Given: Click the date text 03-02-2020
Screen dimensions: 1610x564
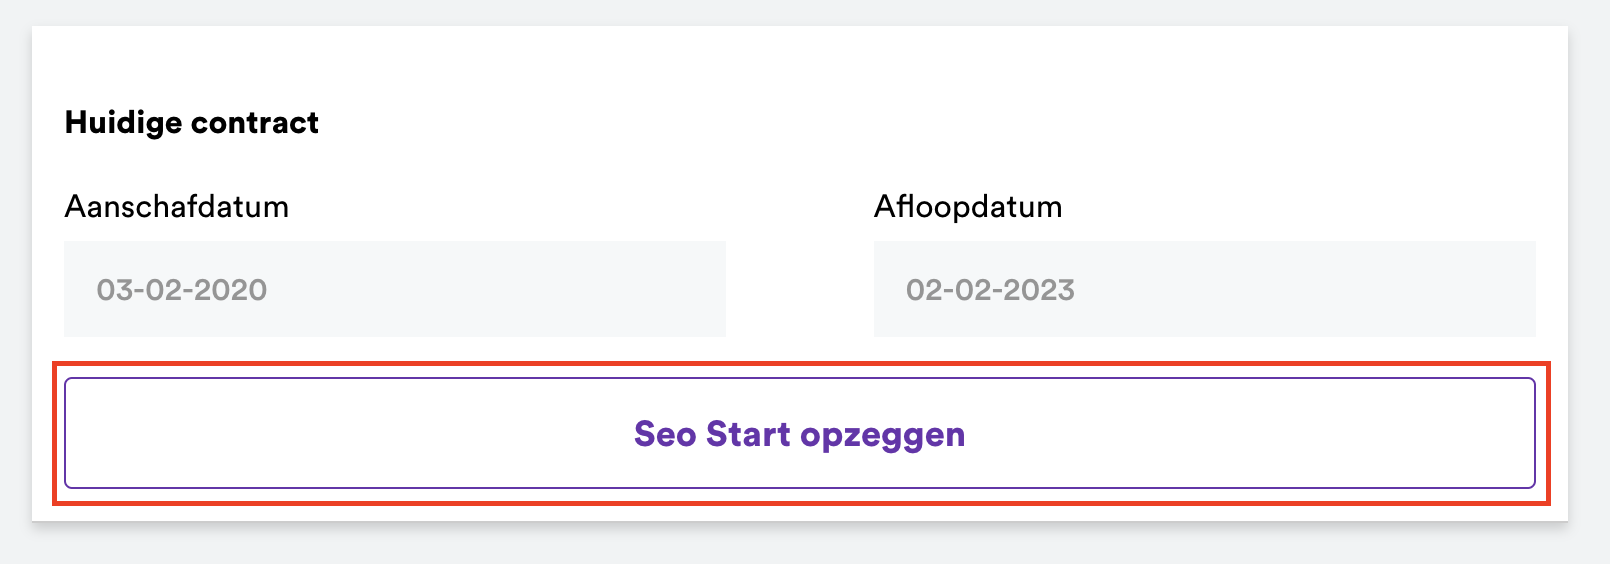Looking at the screenshot, I should [182, 290].
